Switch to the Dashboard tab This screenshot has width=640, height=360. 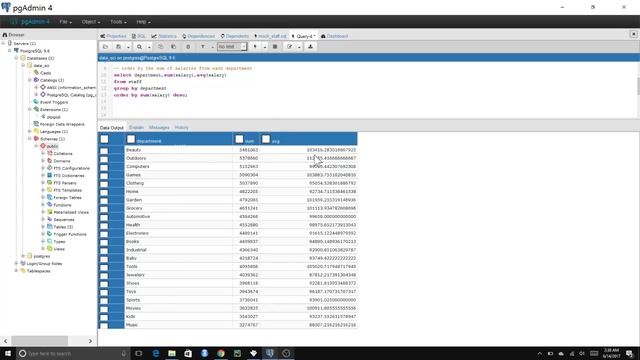pyautogui.click(x=334, y=36)
